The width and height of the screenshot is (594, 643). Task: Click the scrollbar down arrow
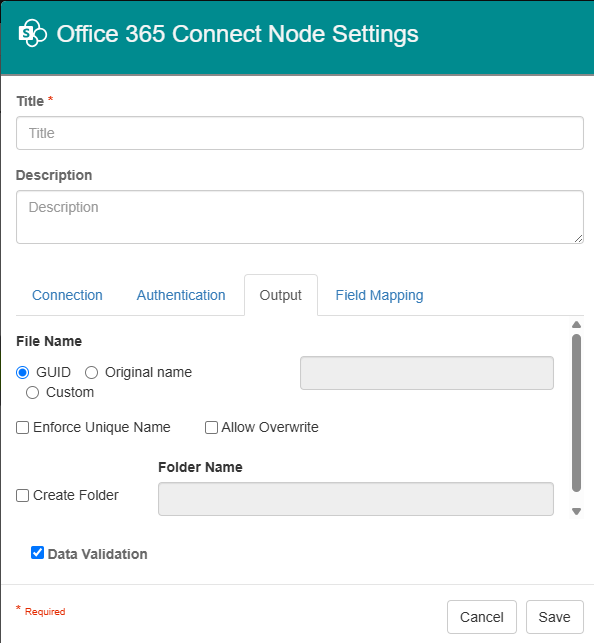[576, 511]
